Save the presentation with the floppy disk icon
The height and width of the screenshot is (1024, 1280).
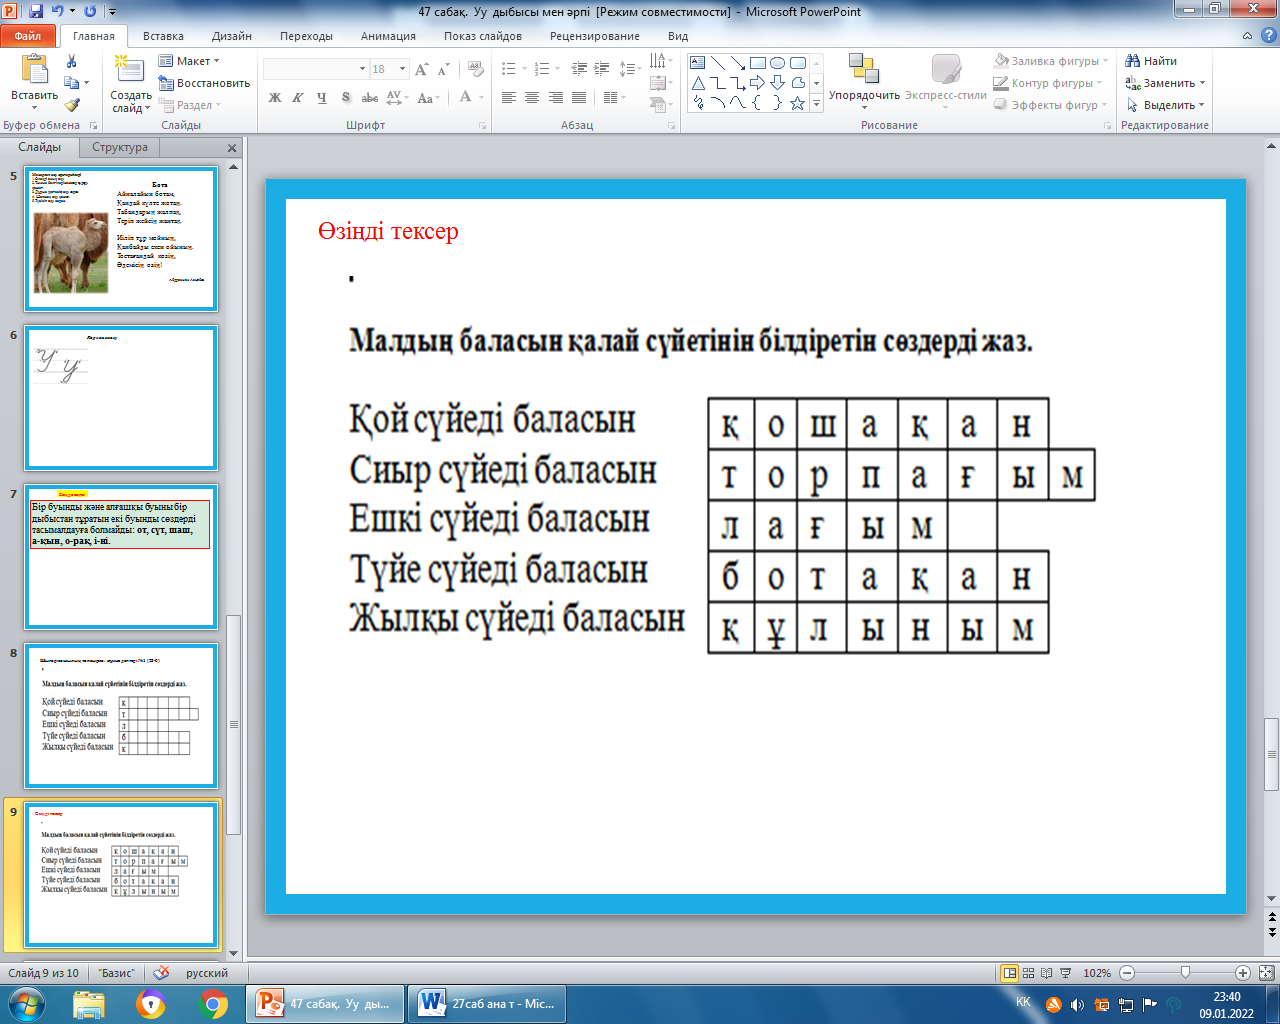(x=36, y=12)
